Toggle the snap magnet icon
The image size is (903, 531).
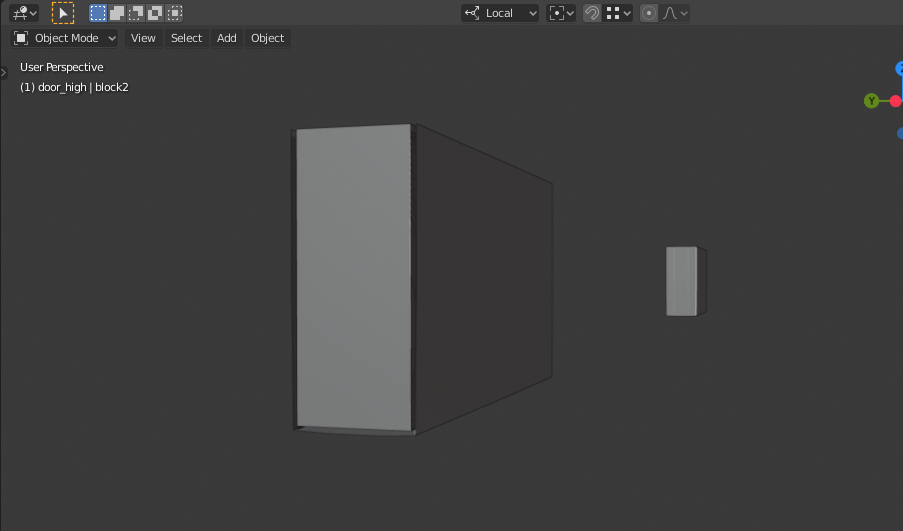click(591, 13)
